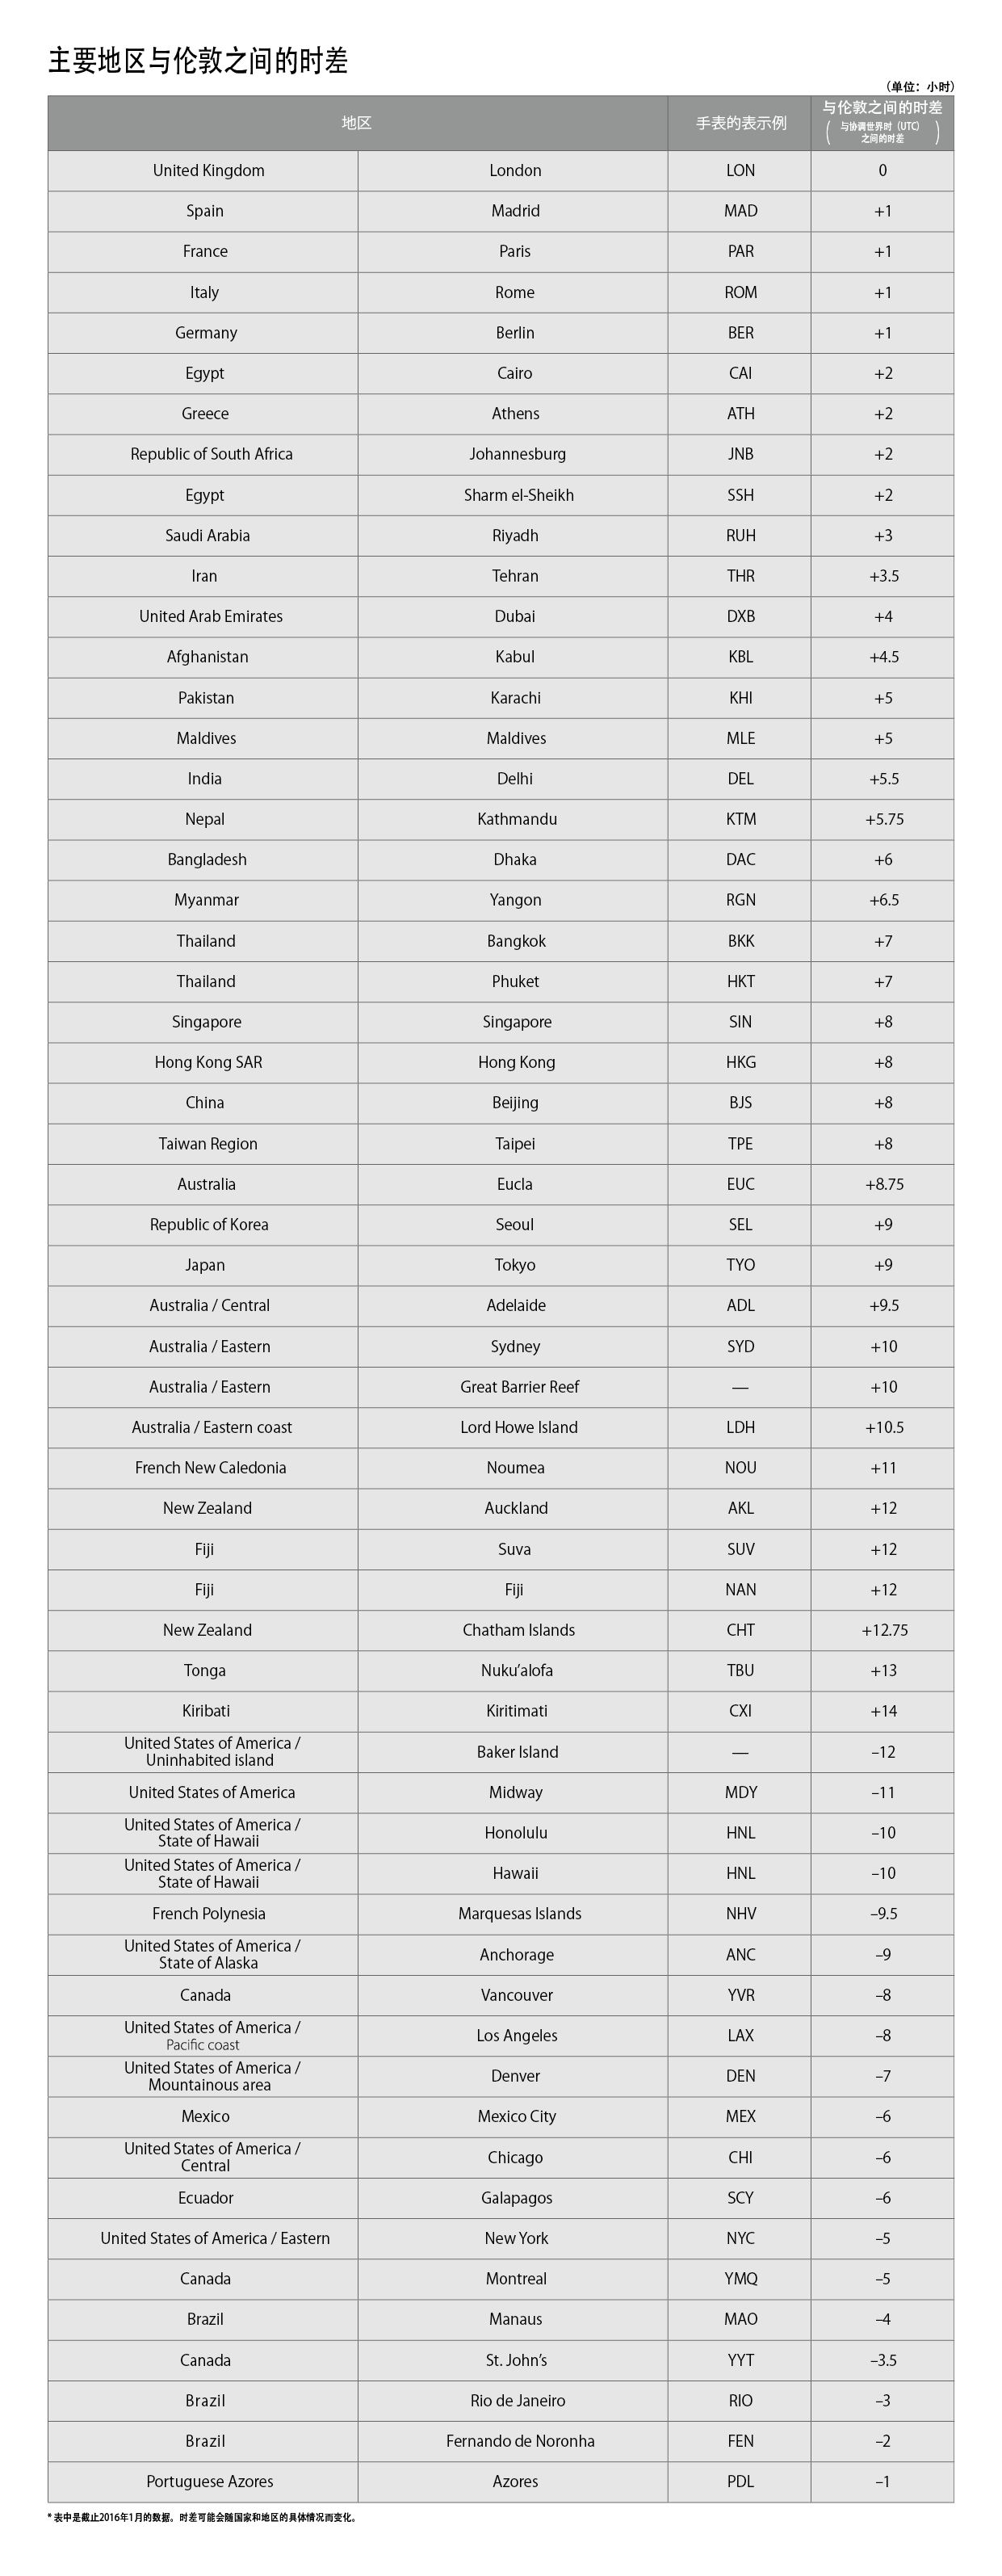1002x2576 pixels.
Task: Click the page title about London time differences
Action: 198,62
